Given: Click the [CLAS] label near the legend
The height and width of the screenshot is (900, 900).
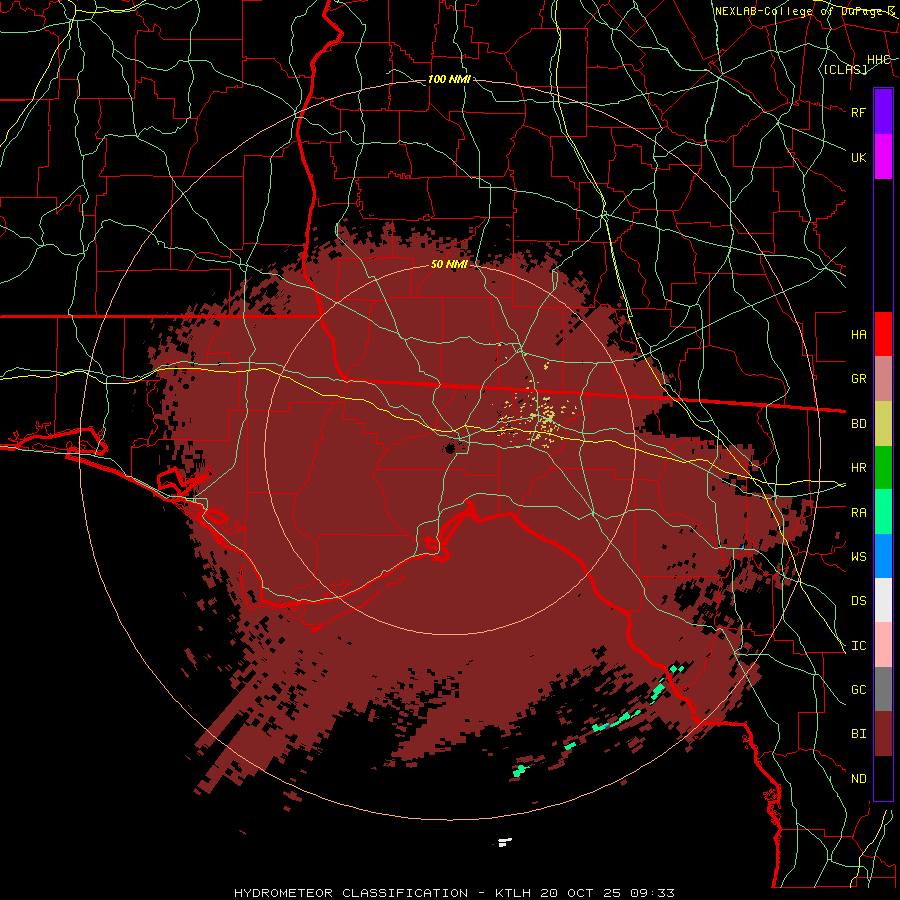Looking at the screenshot, I should pyautogui.click(x=845, y=69).
